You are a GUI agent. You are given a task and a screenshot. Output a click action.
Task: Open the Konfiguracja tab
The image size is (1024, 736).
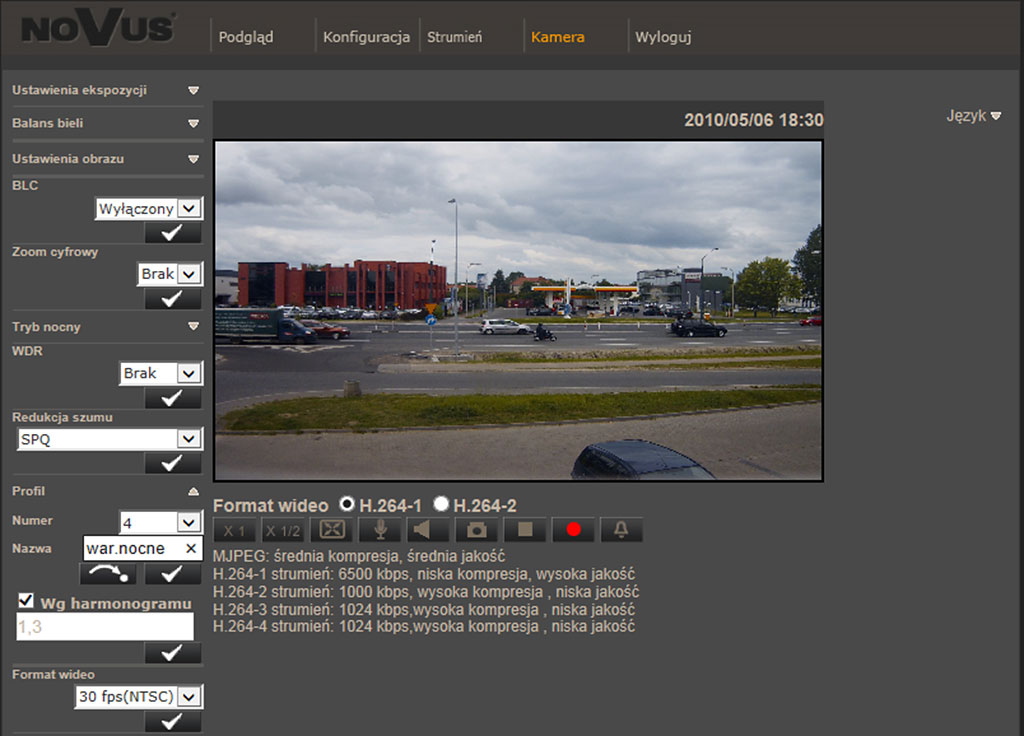pos(366,37)
